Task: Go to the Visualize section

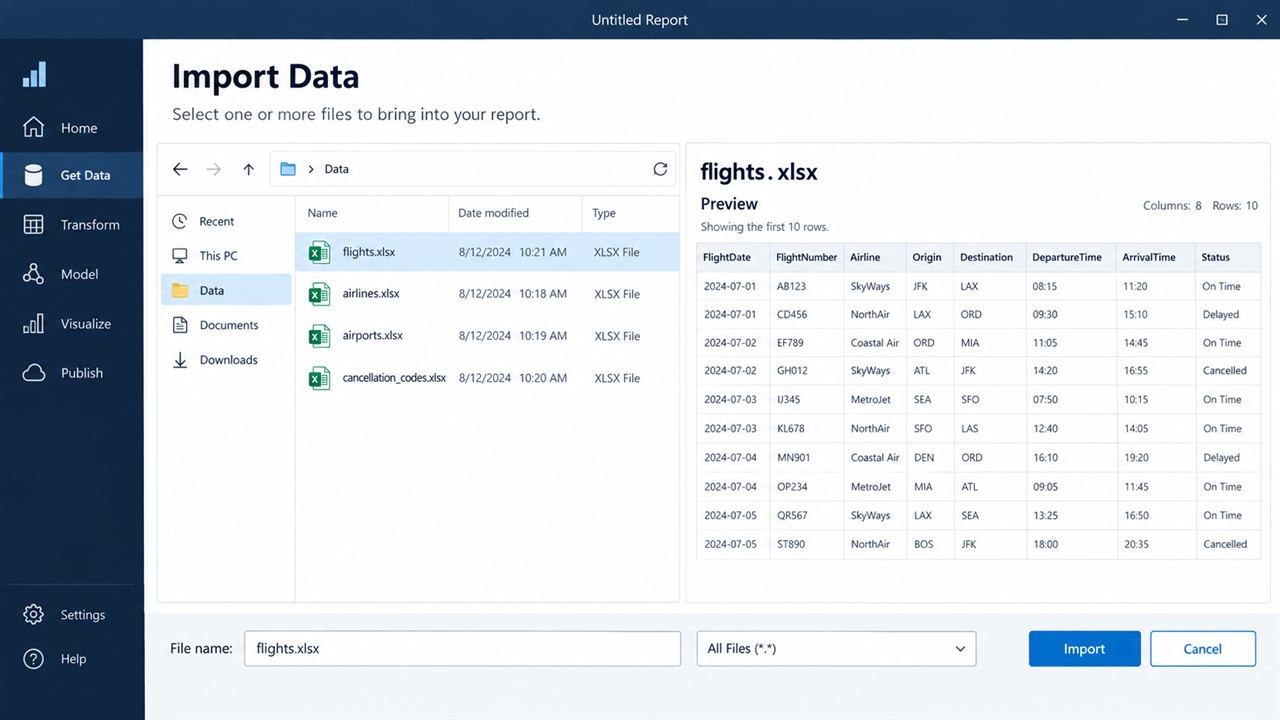Action: coord(72,324)
